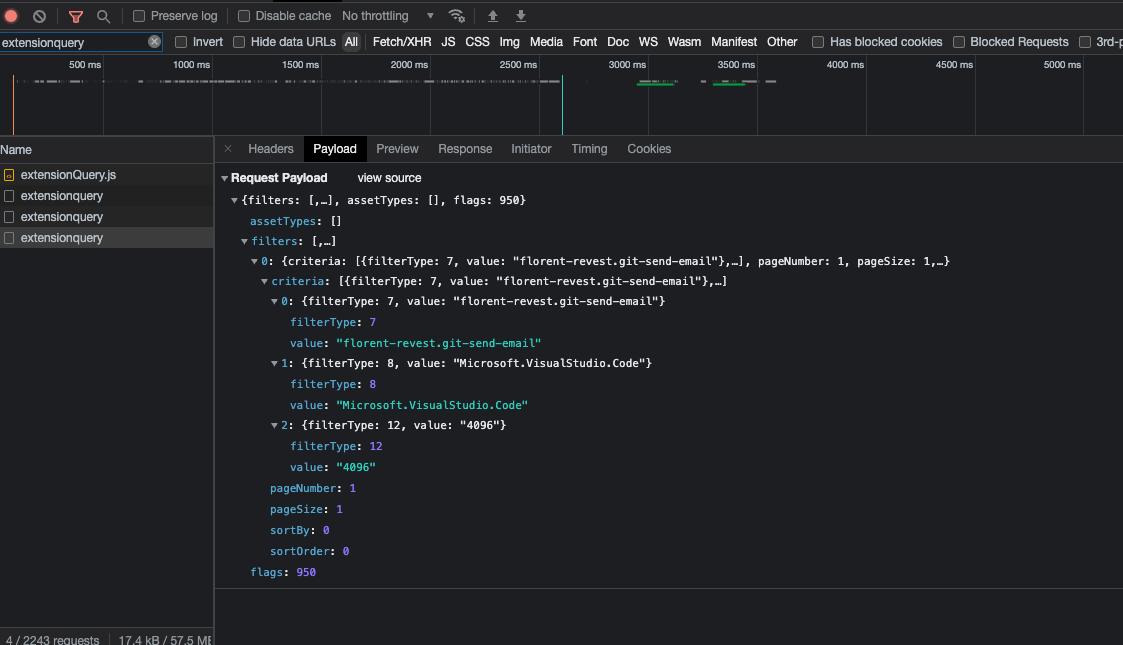Click the import HAR upload arrow icon
Screen dimensions: 1123x645
tap(493, 16)
